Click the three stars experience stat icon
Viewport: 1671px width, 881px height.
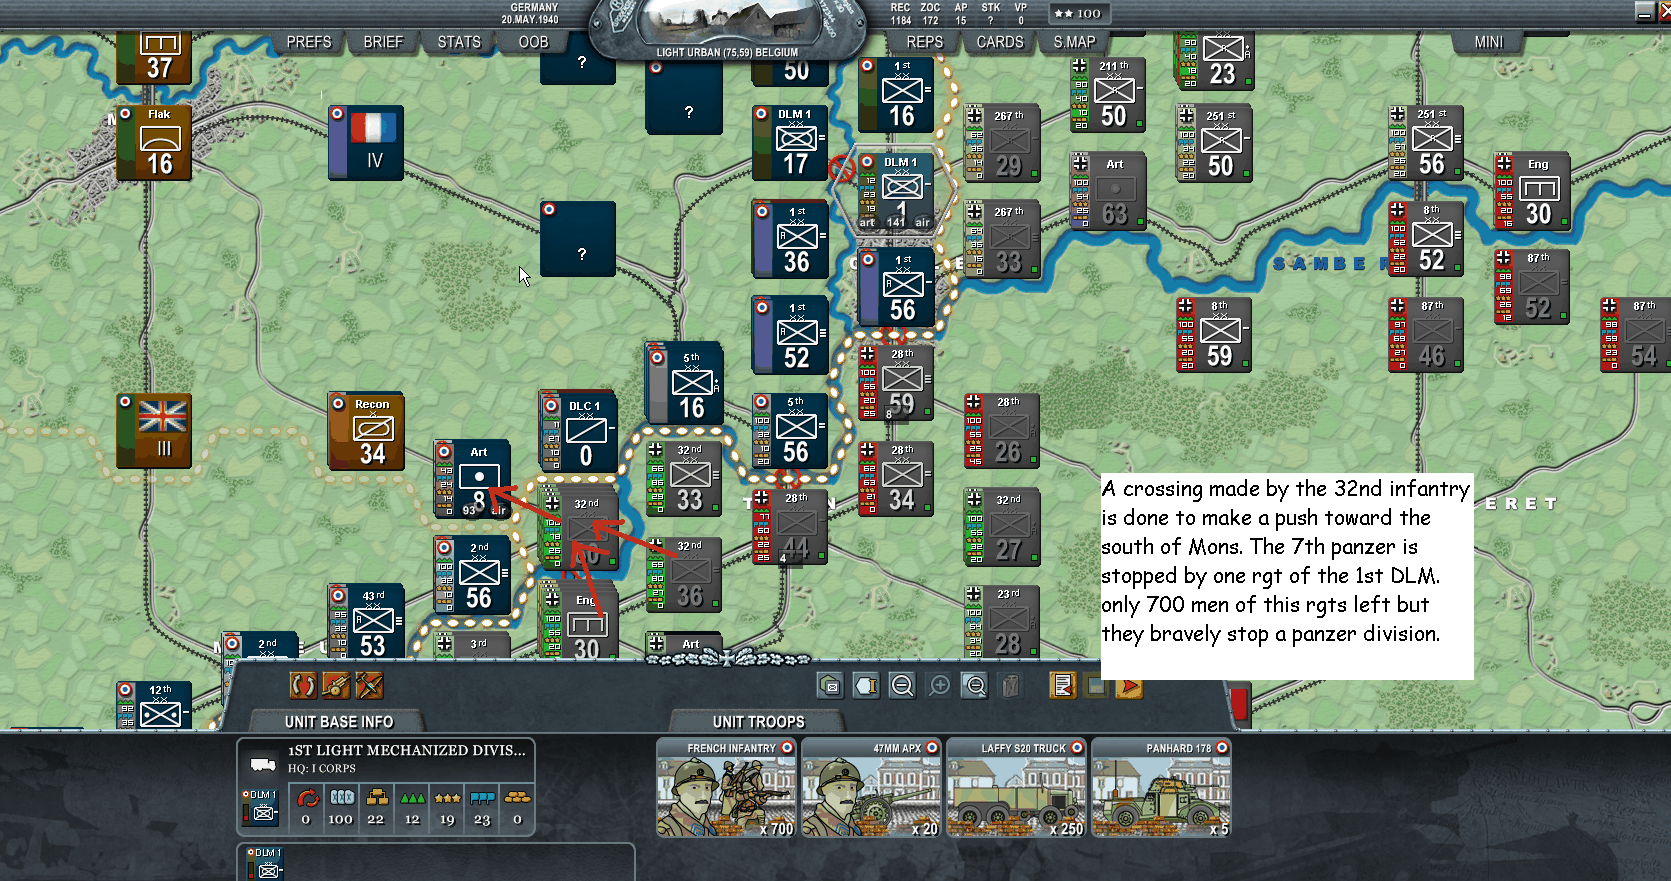(447, 797)
